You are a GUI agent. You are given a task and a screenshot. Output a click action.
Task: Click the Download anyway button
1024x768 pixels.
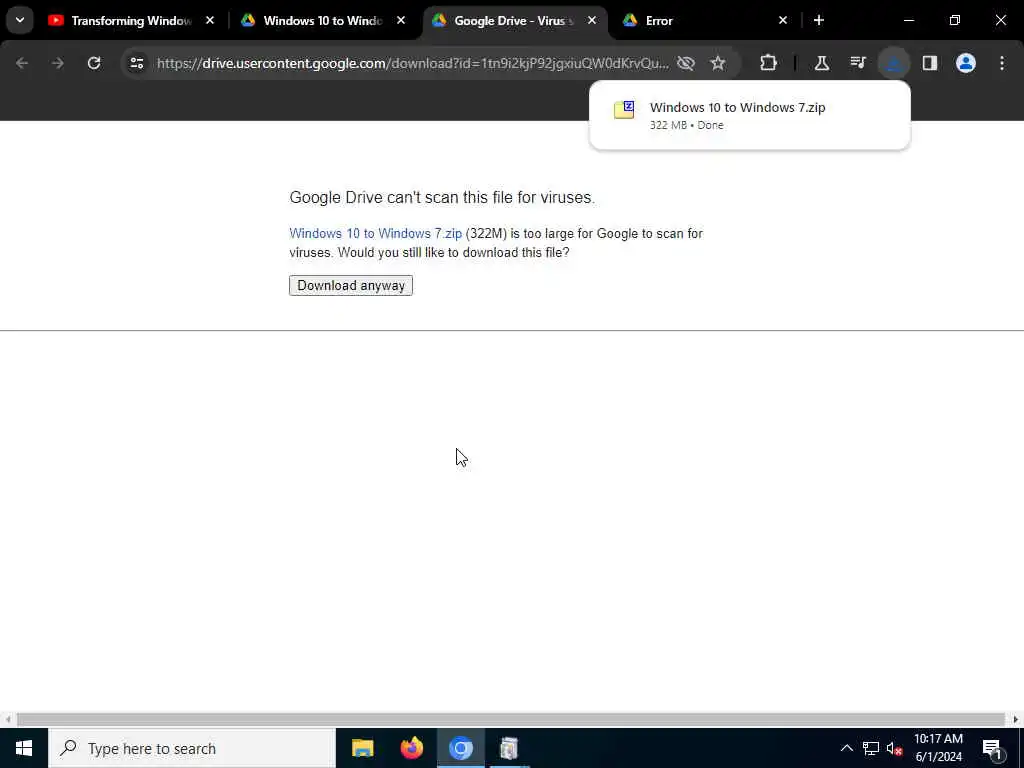click(x=351, y=285)
